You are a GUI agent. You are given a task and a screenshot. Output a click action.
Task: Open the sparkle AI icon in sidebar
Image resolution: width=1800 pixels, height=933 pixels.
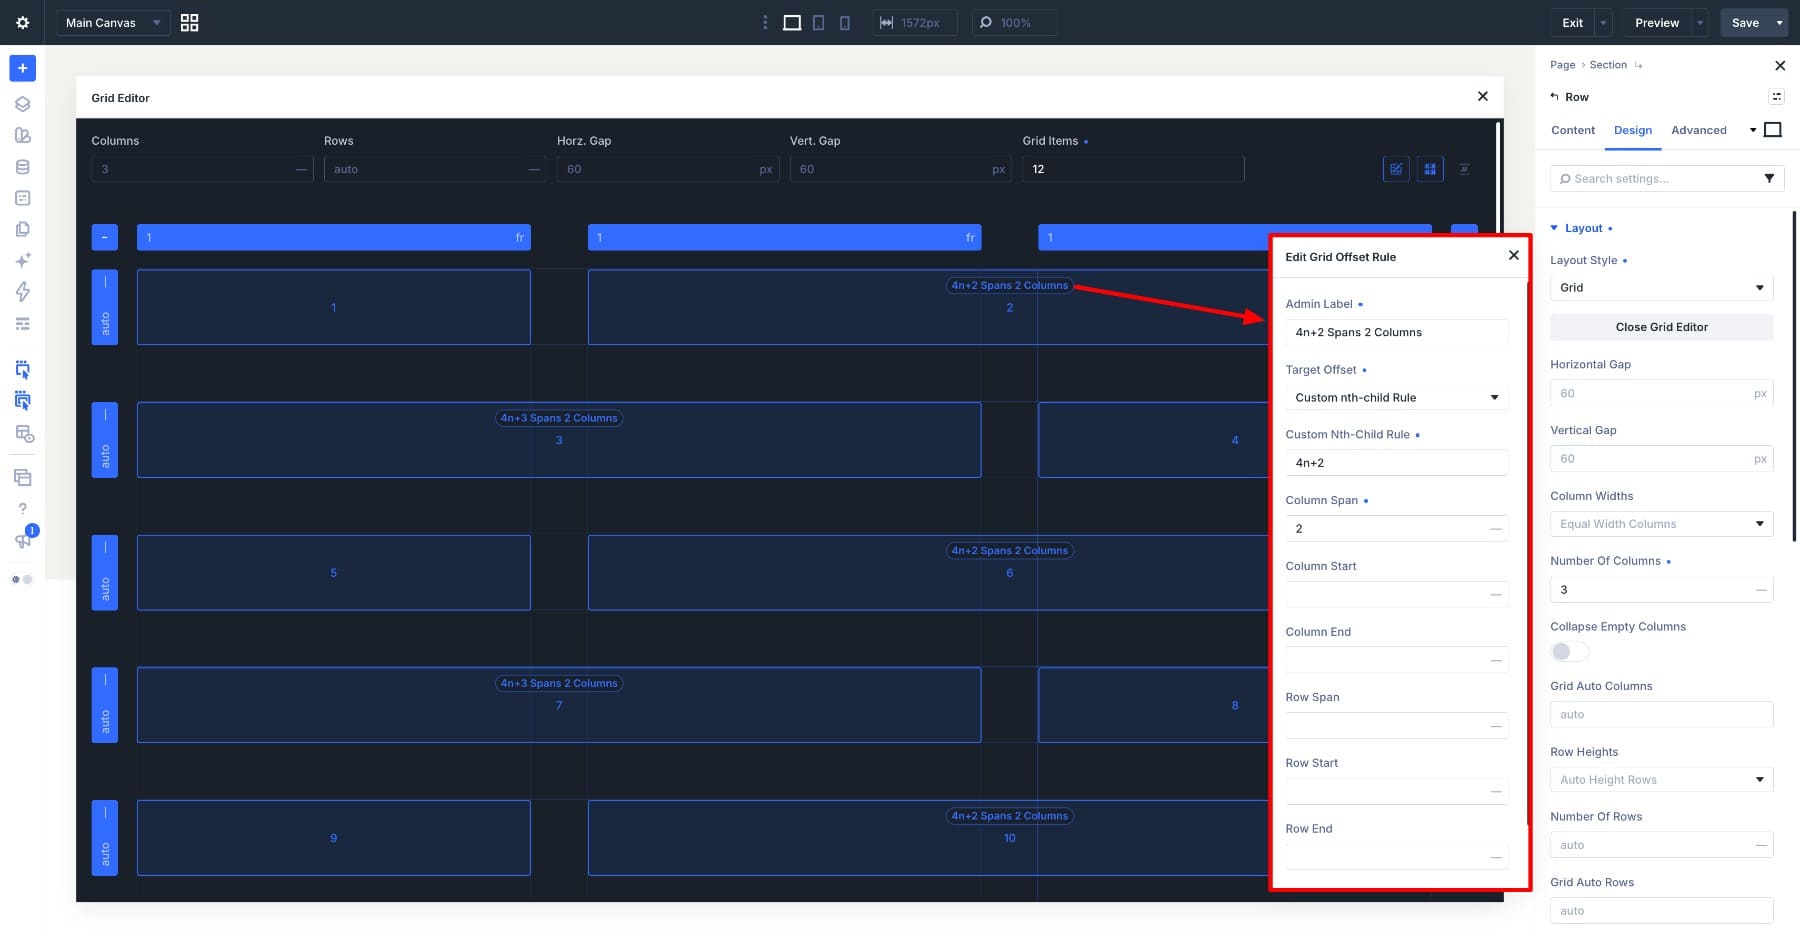point(22,260)
